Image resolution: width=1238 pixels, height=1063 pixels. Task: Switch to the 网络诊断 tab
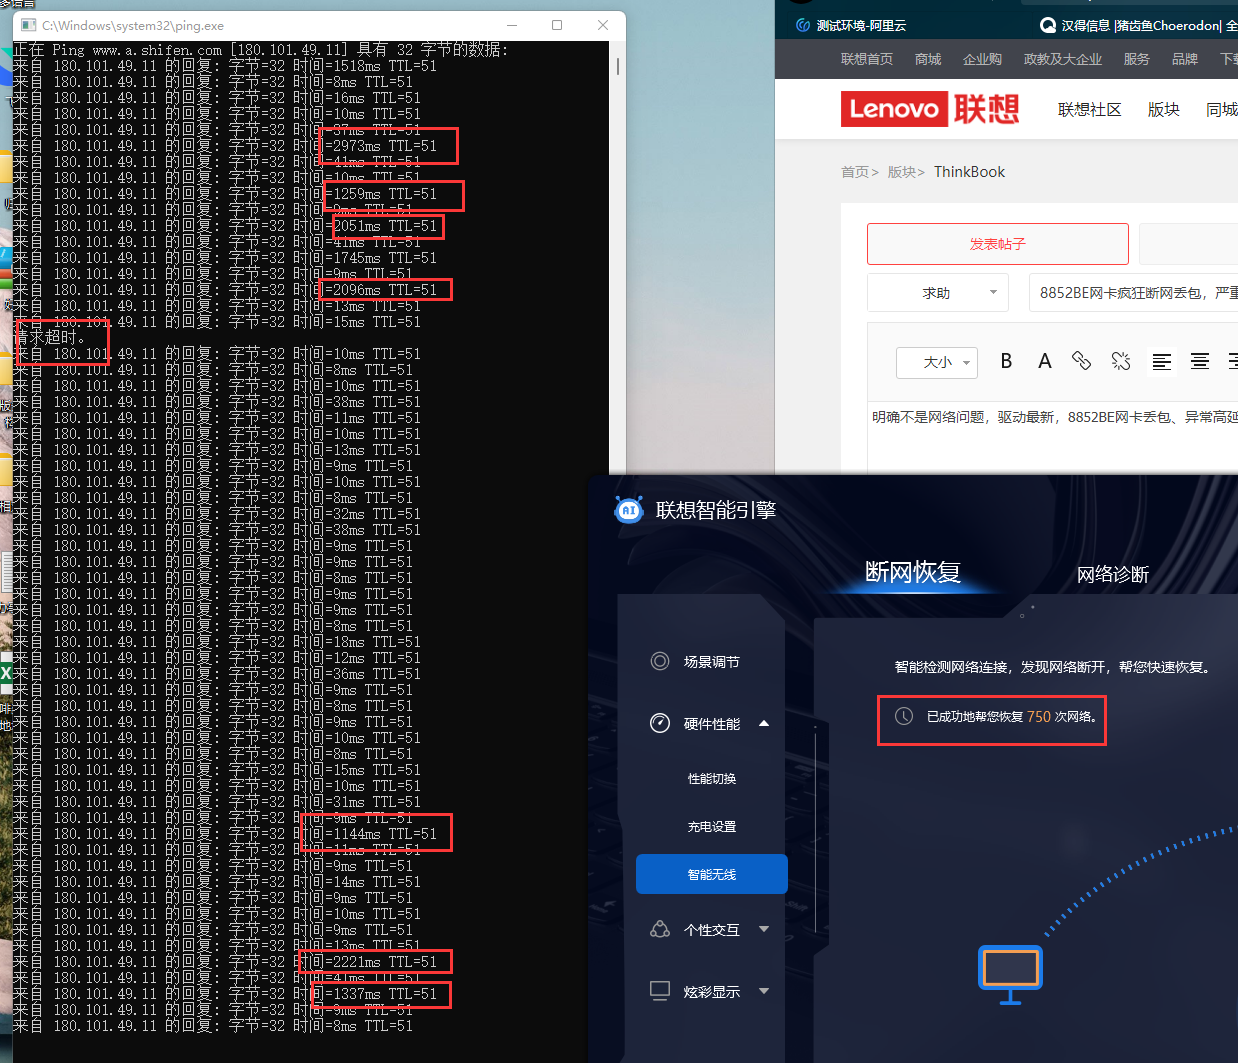[1113, 574]
